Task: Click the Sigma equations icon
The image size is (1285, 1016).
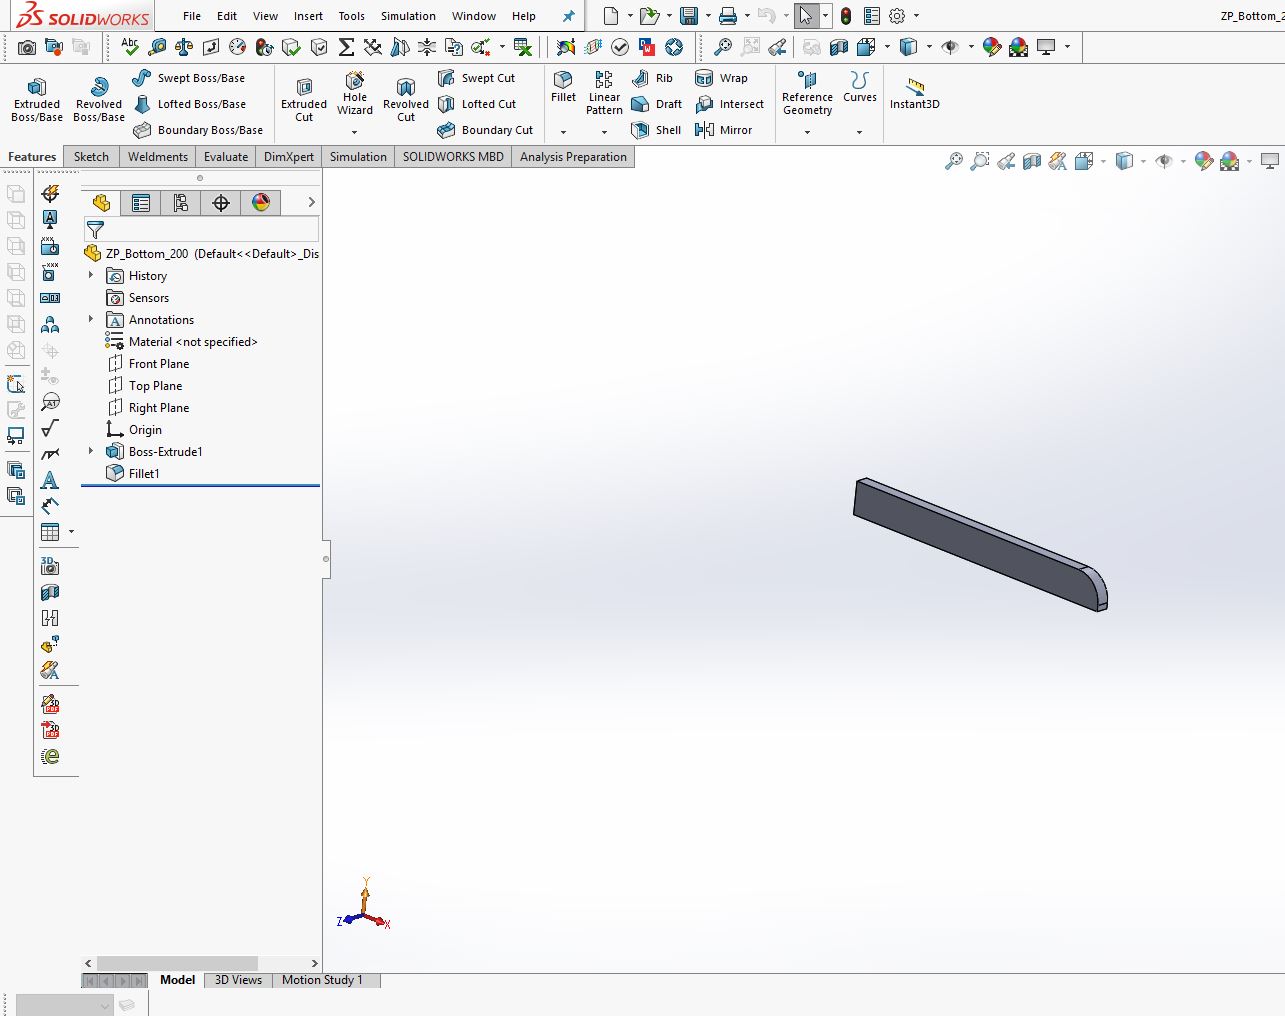Action: [x=346, y=47]
